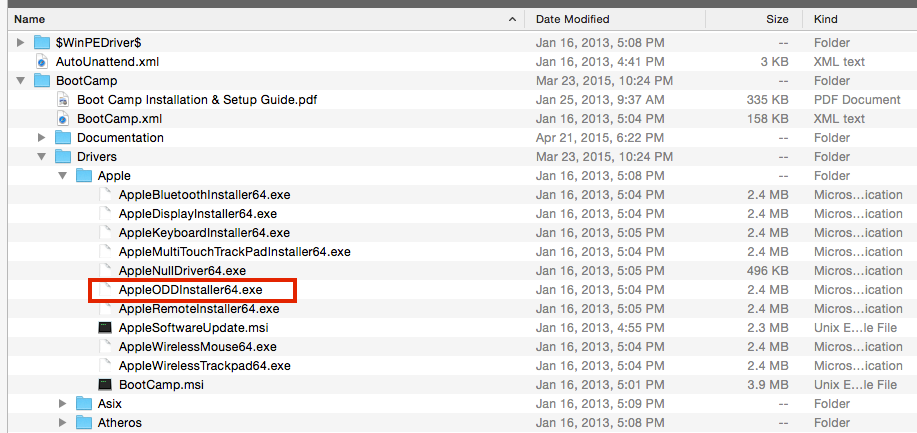Click the AppleODDInstaller64.exe file icon
Image resolution: width=917 pixels, height=433 pixels.
point(105,290)
